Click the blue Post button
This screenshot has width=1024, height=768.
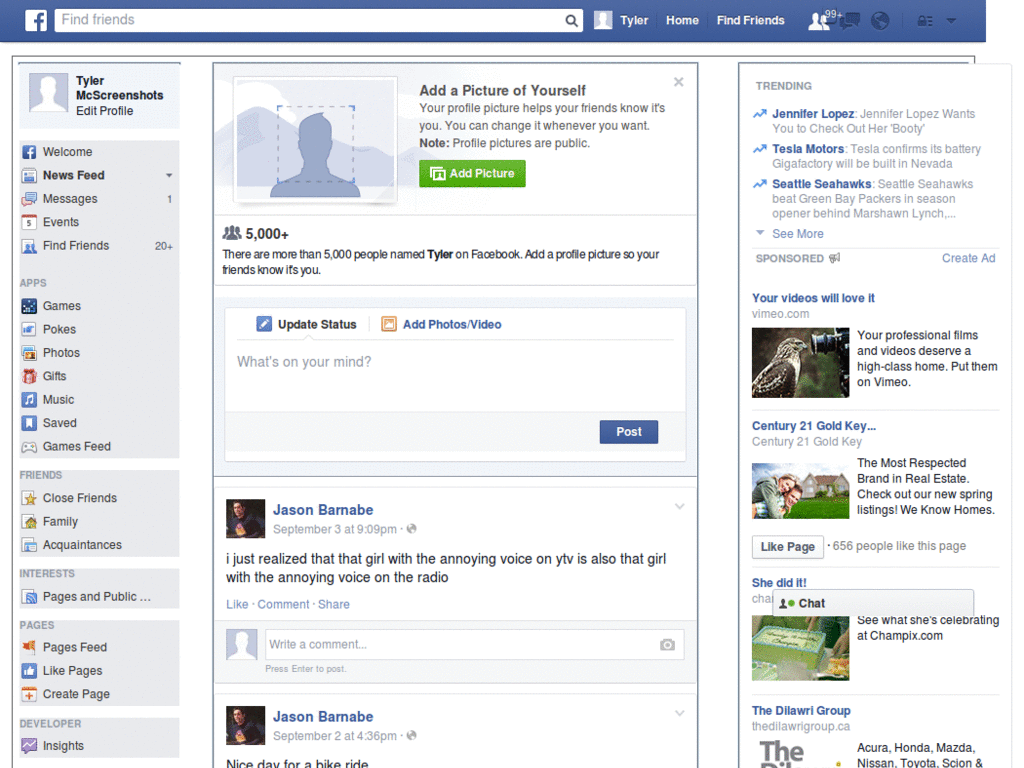628,432
